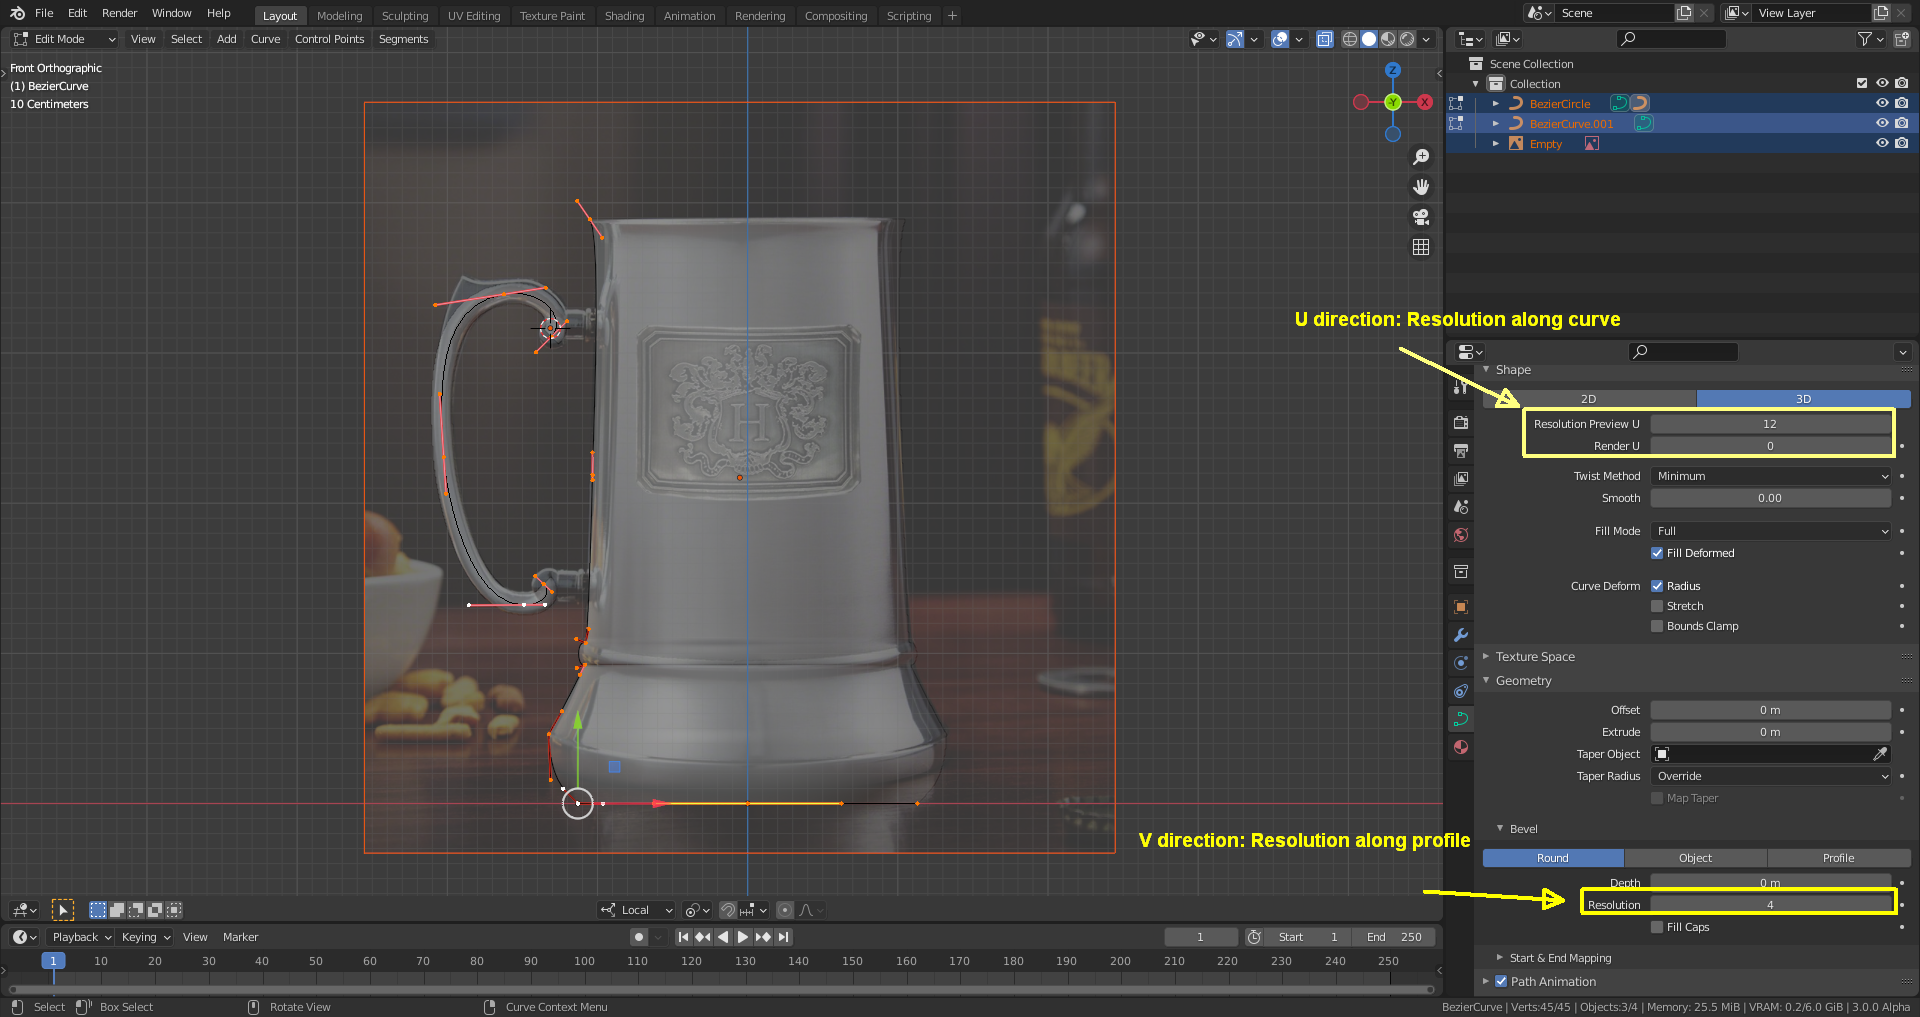1920x1017 pixels.
Task: Collapse the Geometry panel
Action: pyautogui.click(x=1485, y=680)
